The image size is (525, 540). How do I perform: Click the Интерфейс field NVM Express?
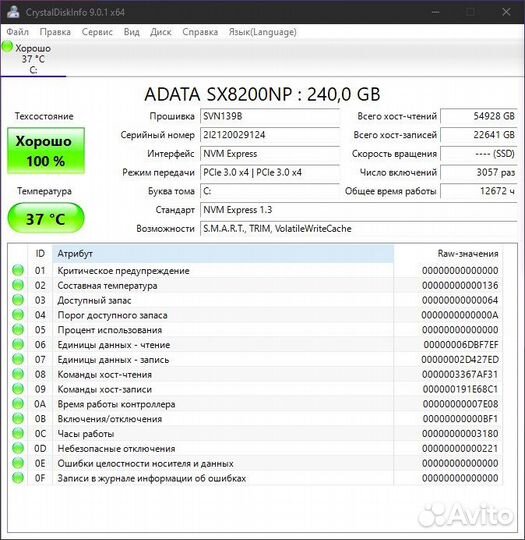tap(270, 154)
